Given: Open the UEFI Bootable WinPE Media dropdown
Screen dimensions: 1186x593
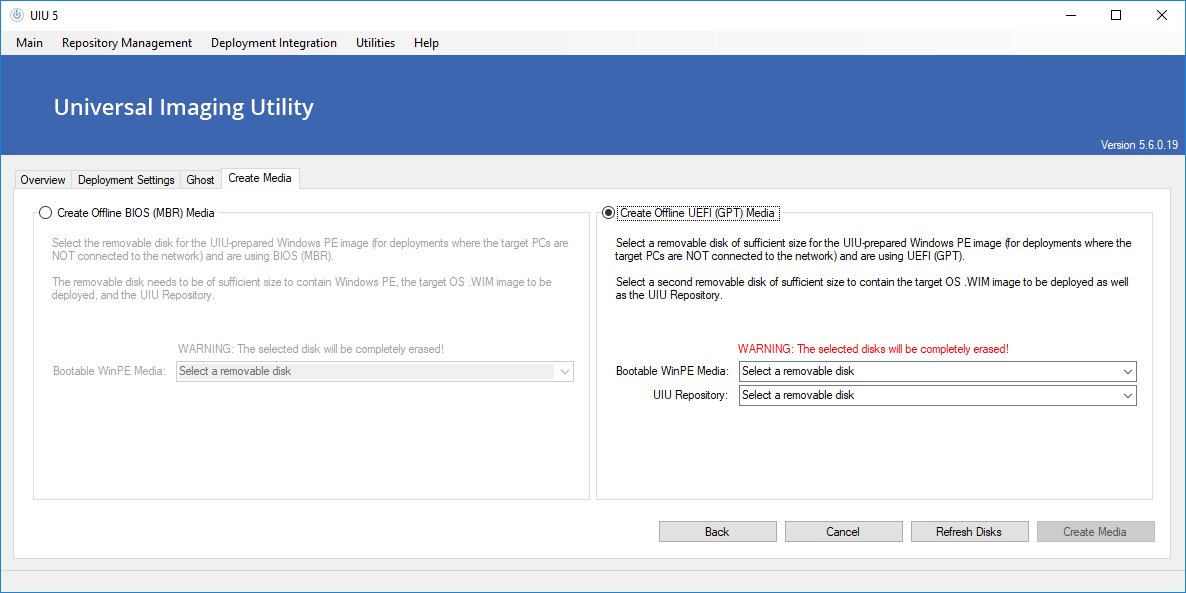Looking at the screenshot, I should click(938, 371).
